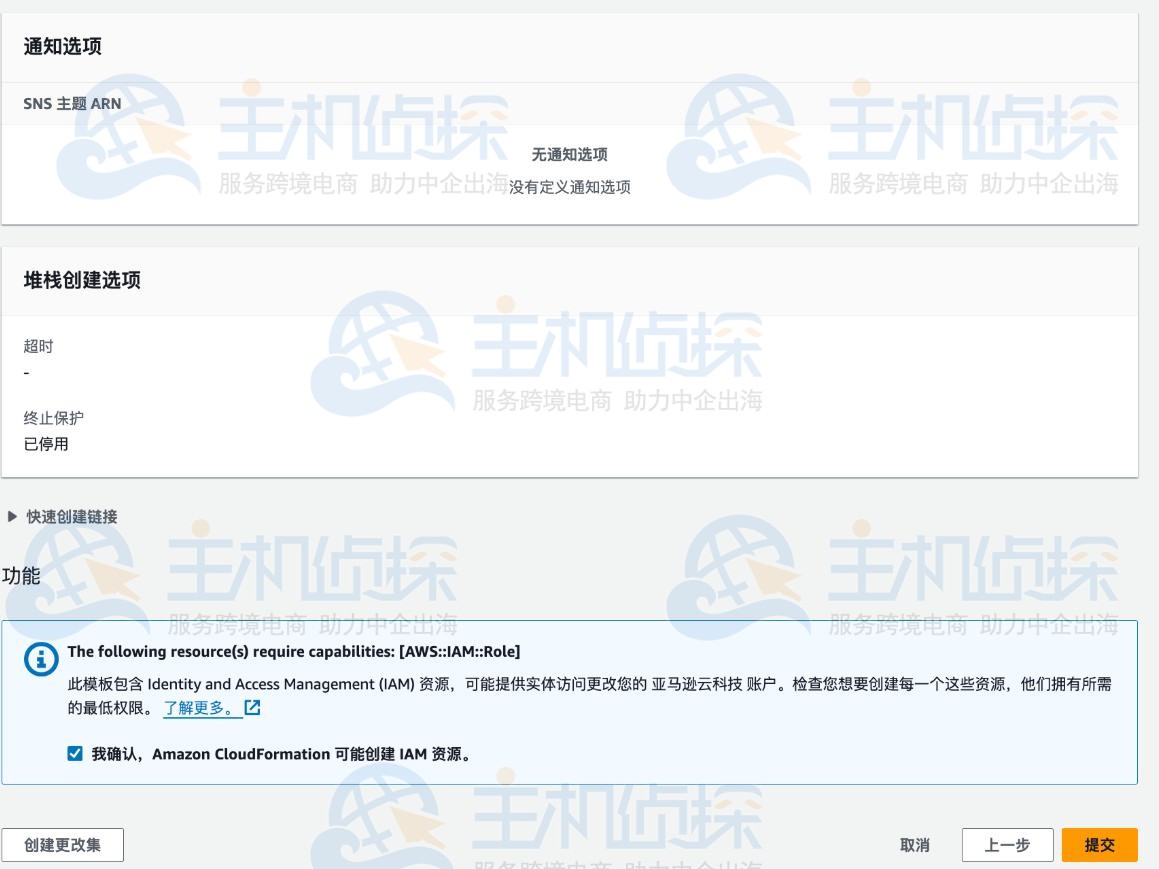The height and width of the screenshot is (869, 1159).
Task: Select the 通知选项 section heading
Action: click(x=63, y=46)
